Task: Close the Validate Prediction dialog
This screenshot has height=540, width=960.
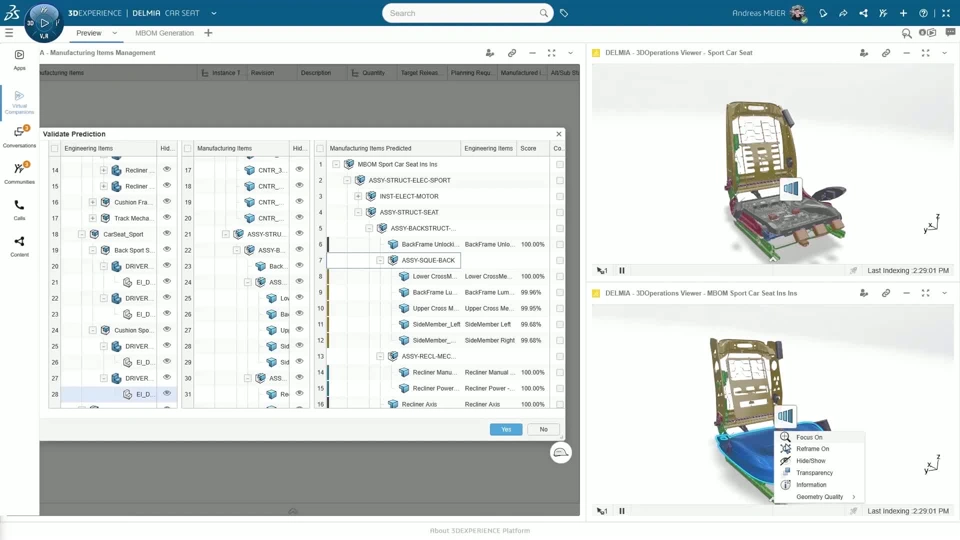Action: pyautogui.click(x=558, y=133)
